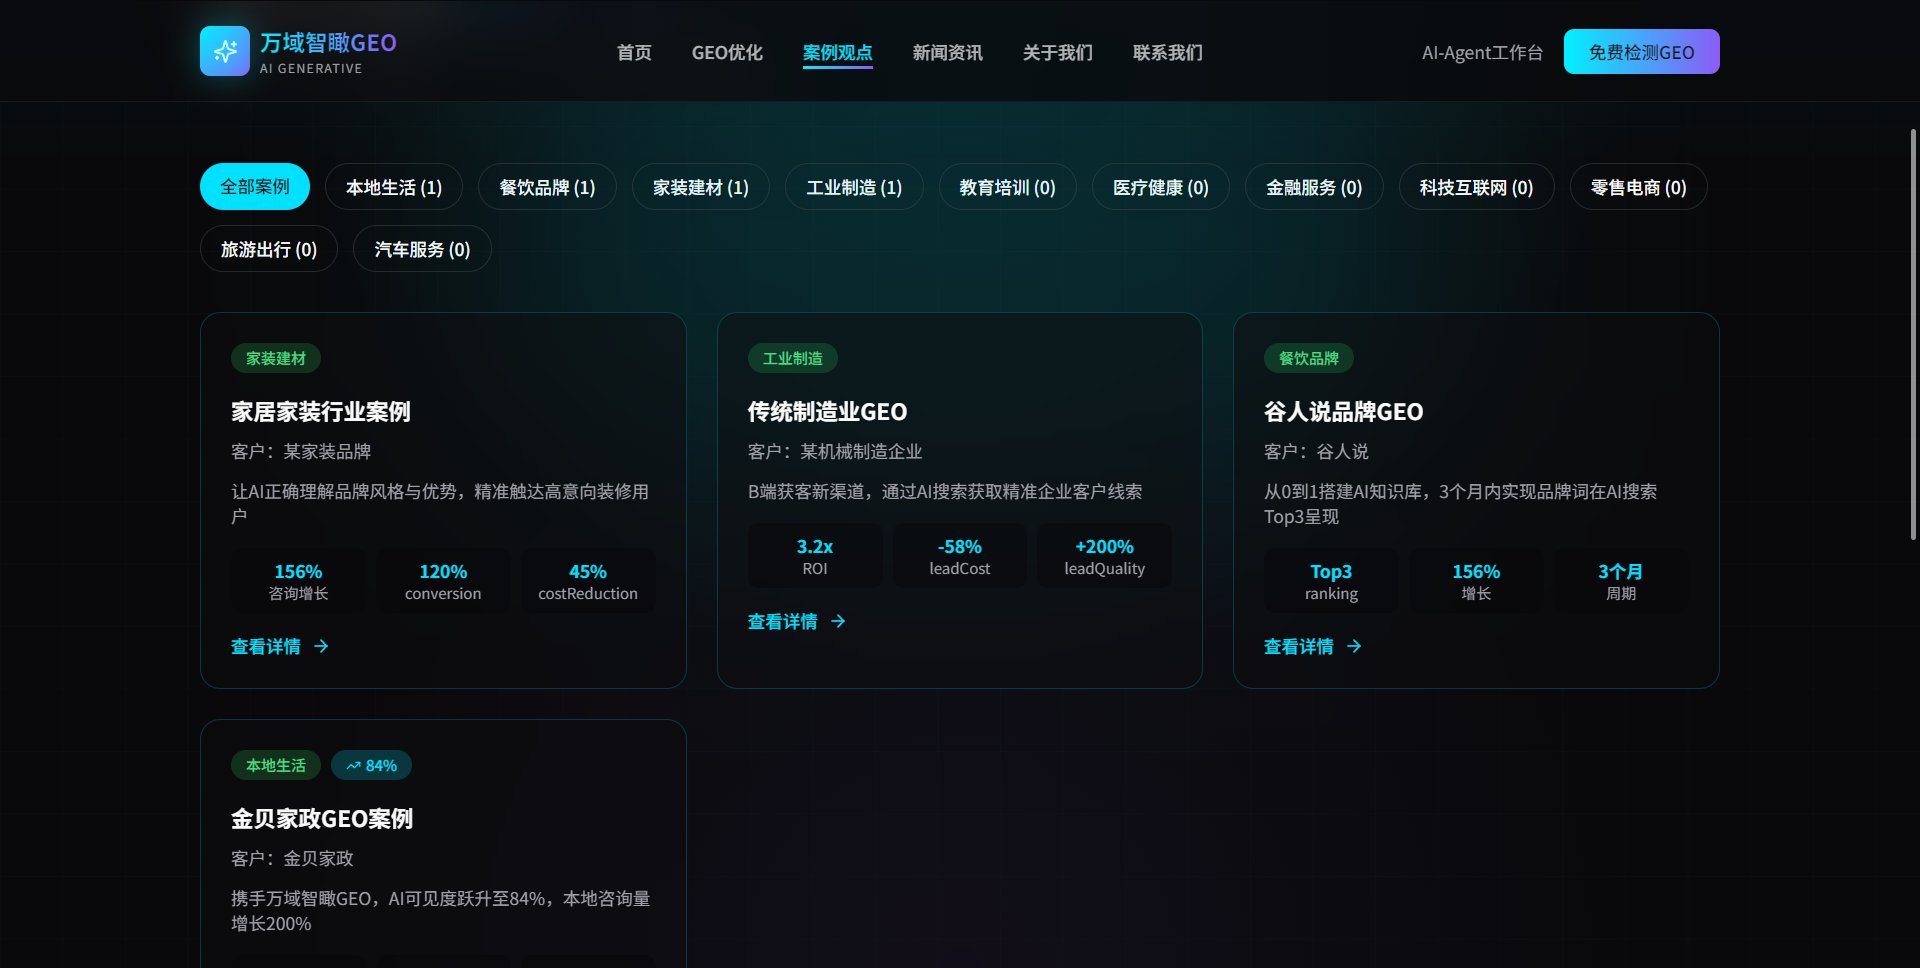1920x968 pixels.
Task: Filter cases by 汽车服务 (0)
Action: click(x=422, y=249)
